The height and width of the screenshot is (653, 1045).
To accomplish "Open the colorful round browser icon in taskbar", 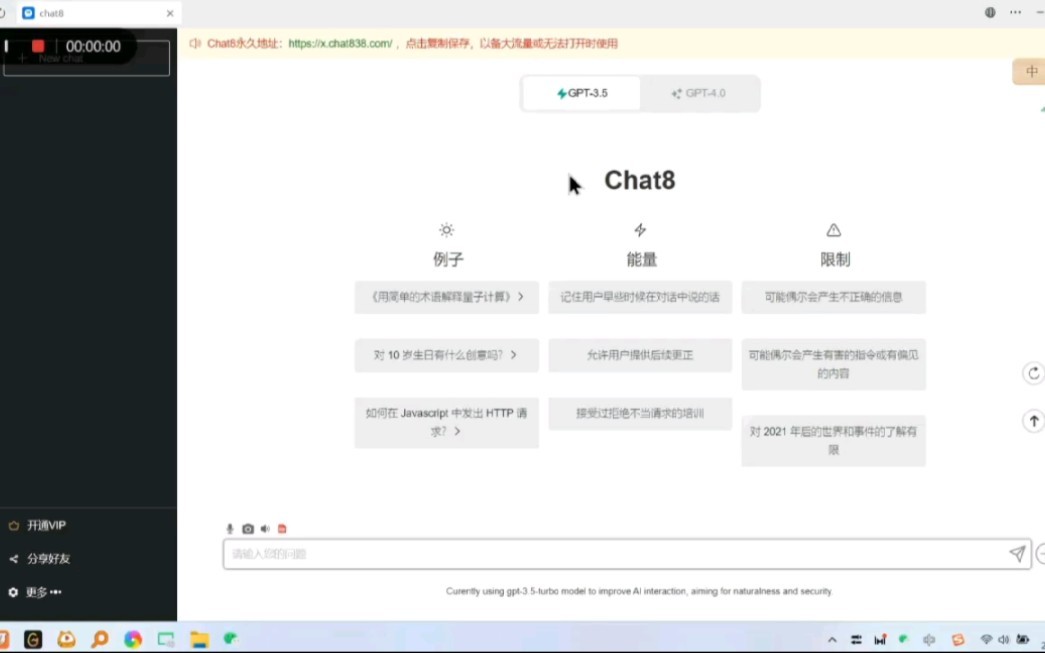I will click(x=133, y=640).
